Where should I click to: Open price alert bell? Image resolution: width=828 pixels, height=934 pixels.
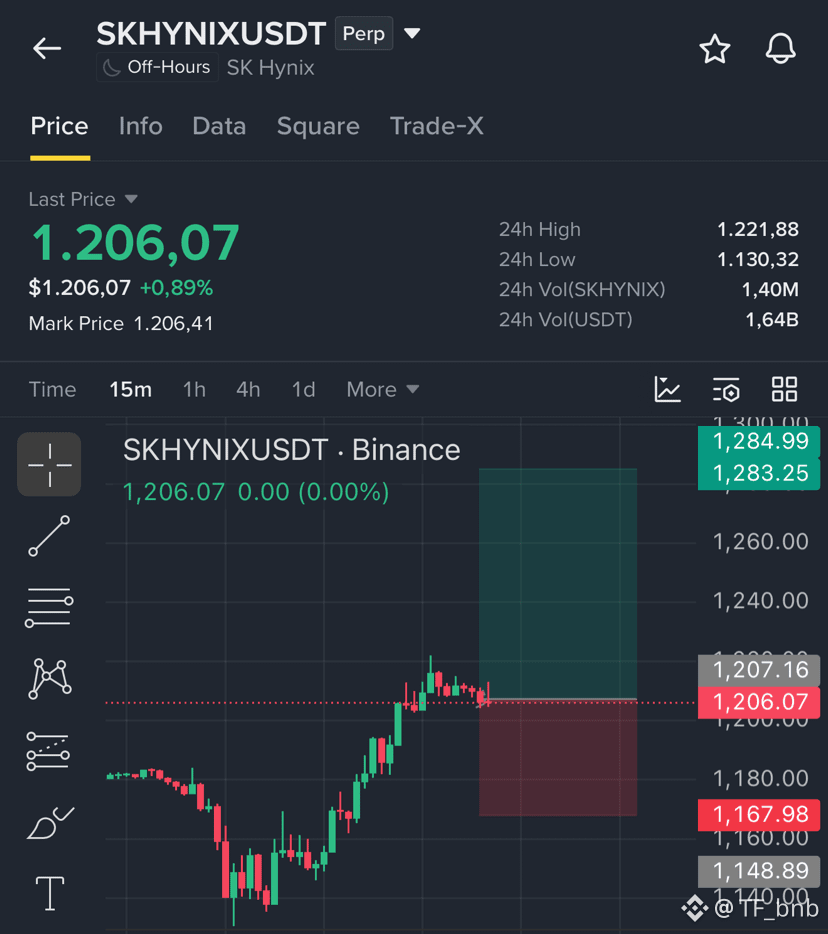tap(780, 49)
